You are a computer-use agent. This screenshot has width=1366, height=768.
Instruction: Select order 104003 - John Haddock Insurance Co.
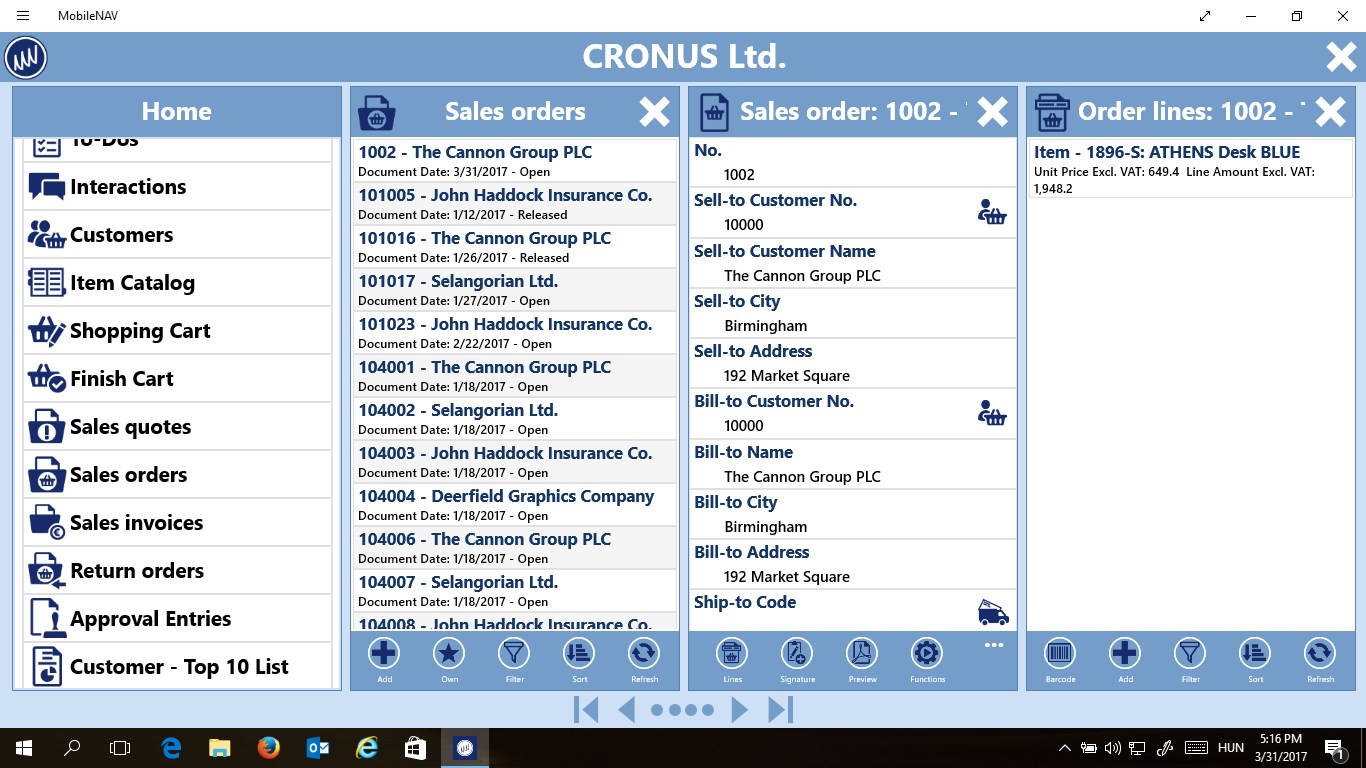(x=515, y=462)
